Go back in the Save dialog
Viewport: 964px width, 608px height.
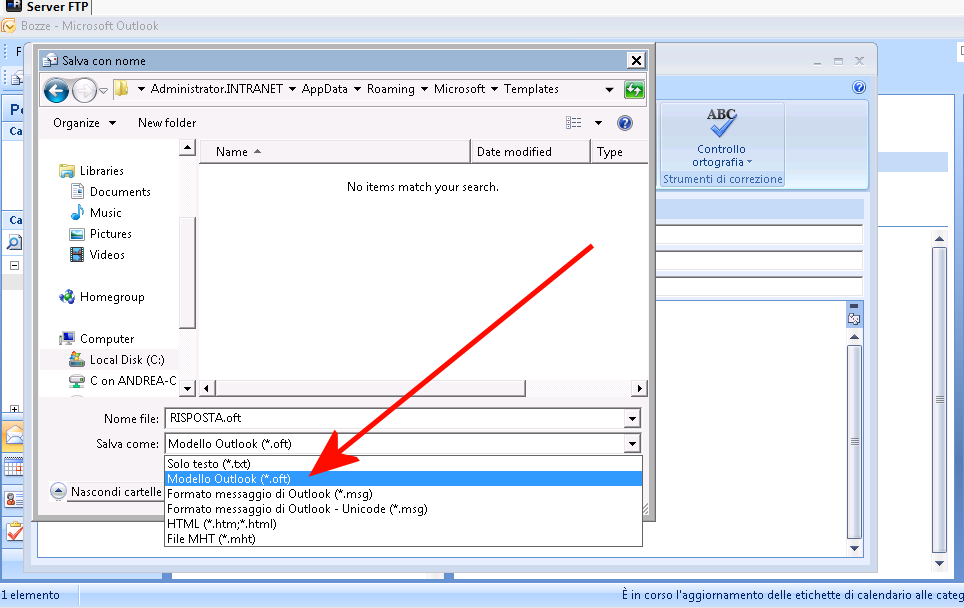point(57,91)
